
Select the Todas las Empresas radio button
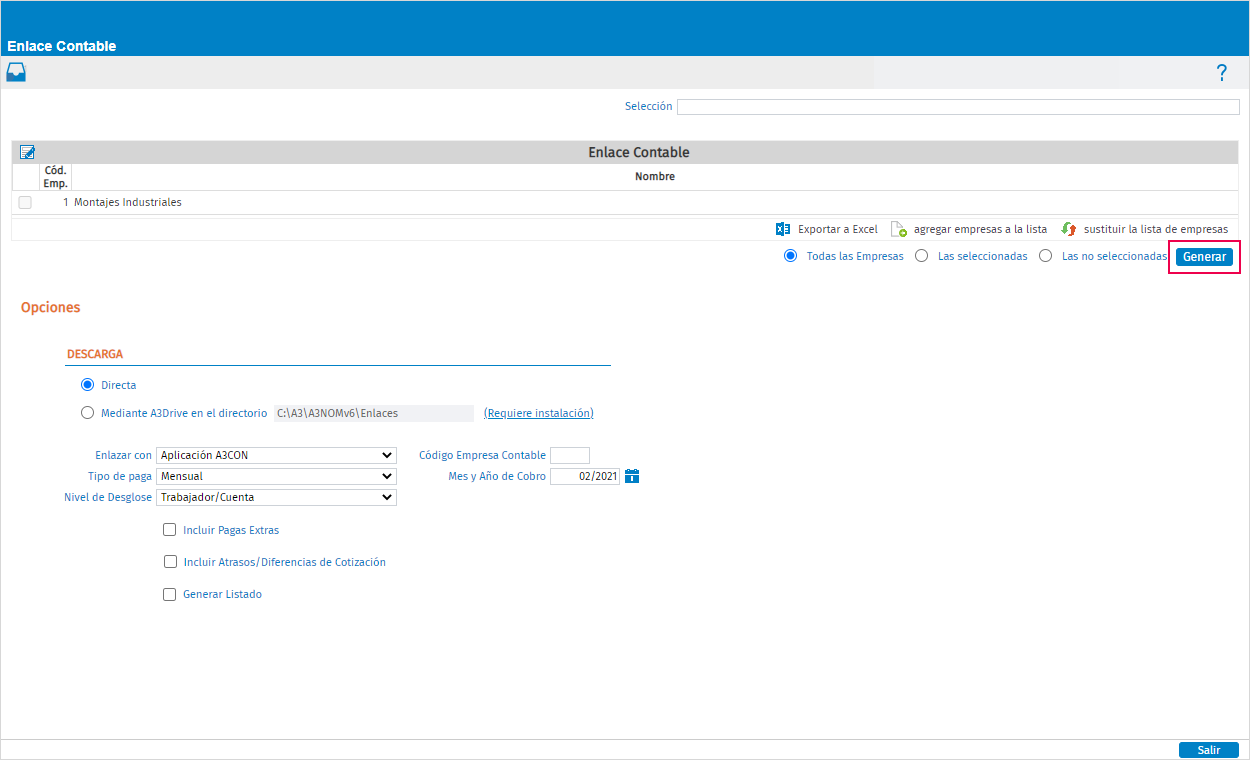click(790, 256)
